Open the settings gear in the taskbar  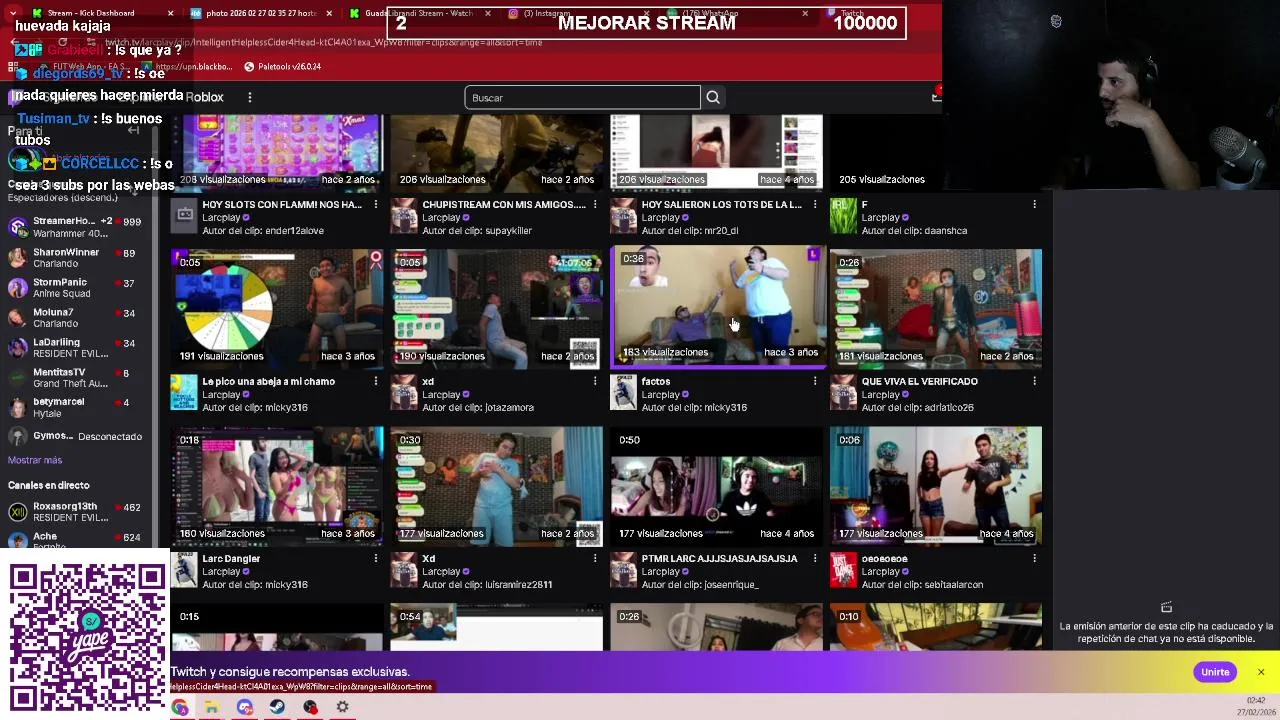pos(342,707)
